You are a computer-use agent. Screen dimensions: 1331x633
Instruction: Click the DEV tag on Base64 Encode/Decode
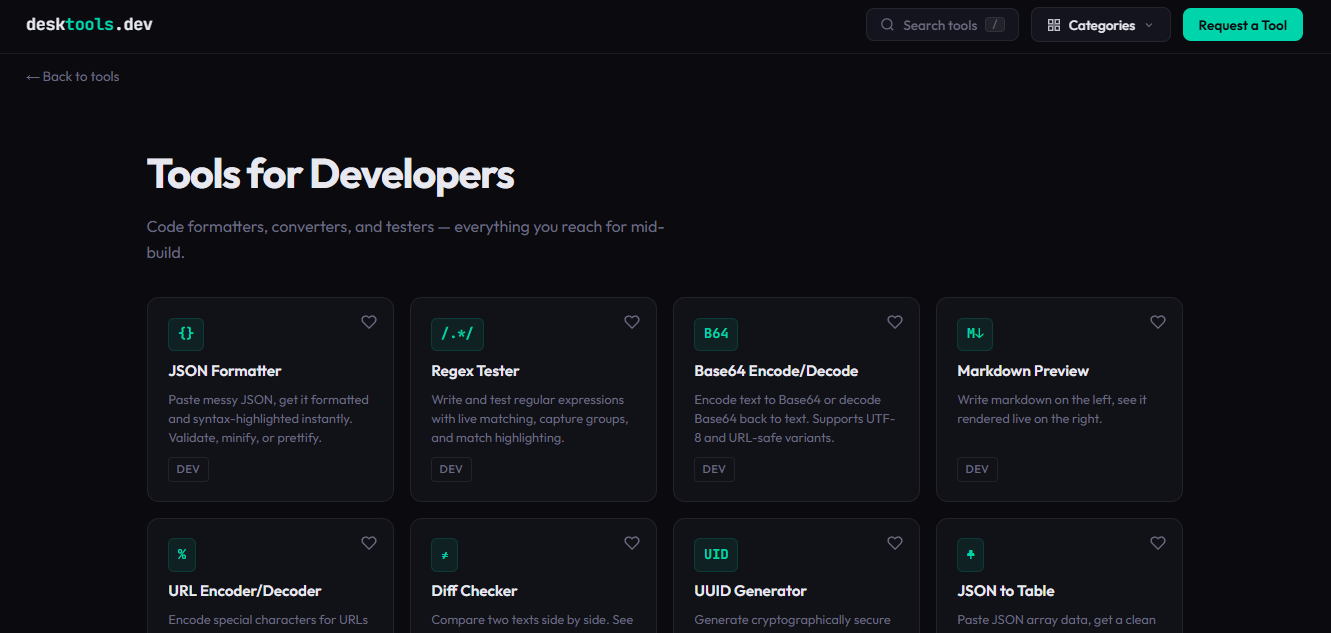(714, 468)
